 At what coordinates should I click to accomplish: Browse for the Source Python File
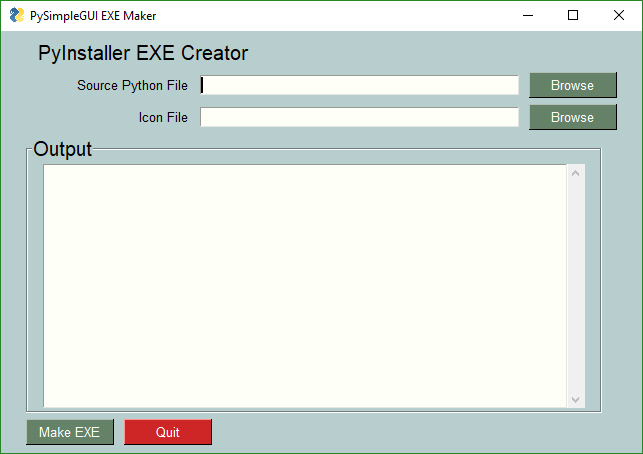pos(572,85)
